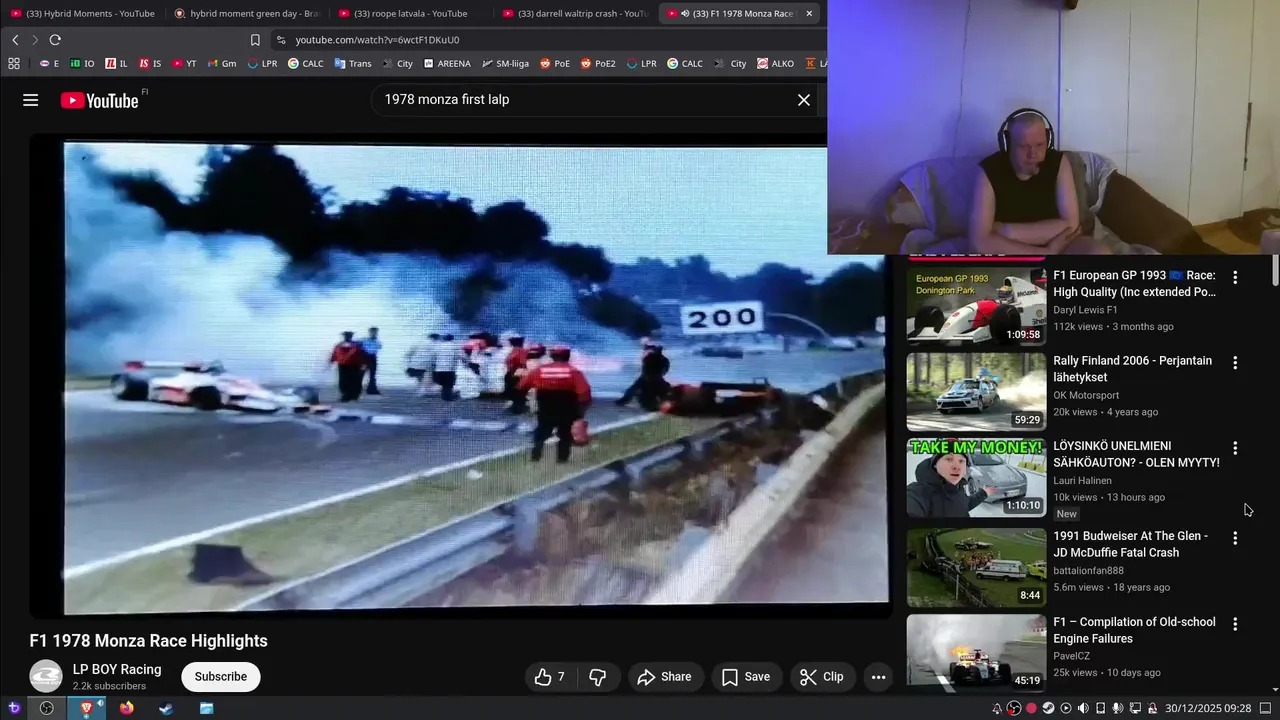Open the clock showing 30/12/2025 09:28
The image size is (1280, 720).
click(x=1208, y=708)
